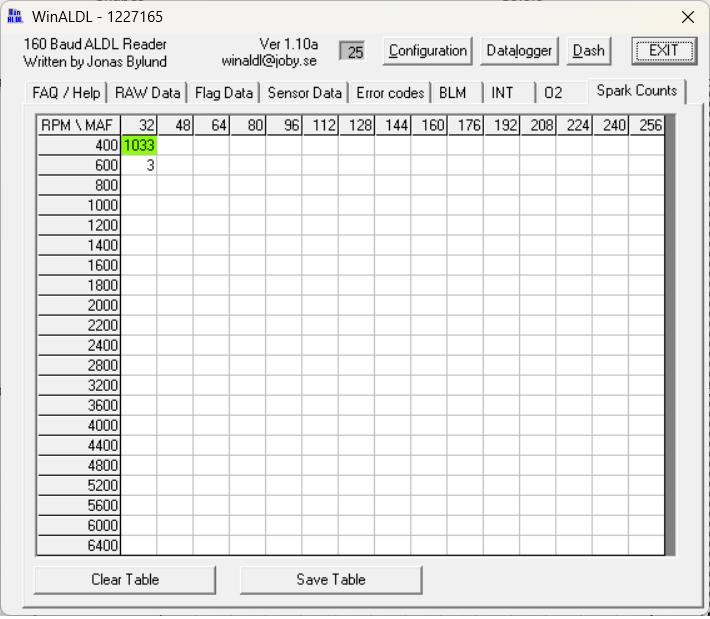Click the Spark Counts tab
This screenshot has width=710, height=619.
point(637,91)
